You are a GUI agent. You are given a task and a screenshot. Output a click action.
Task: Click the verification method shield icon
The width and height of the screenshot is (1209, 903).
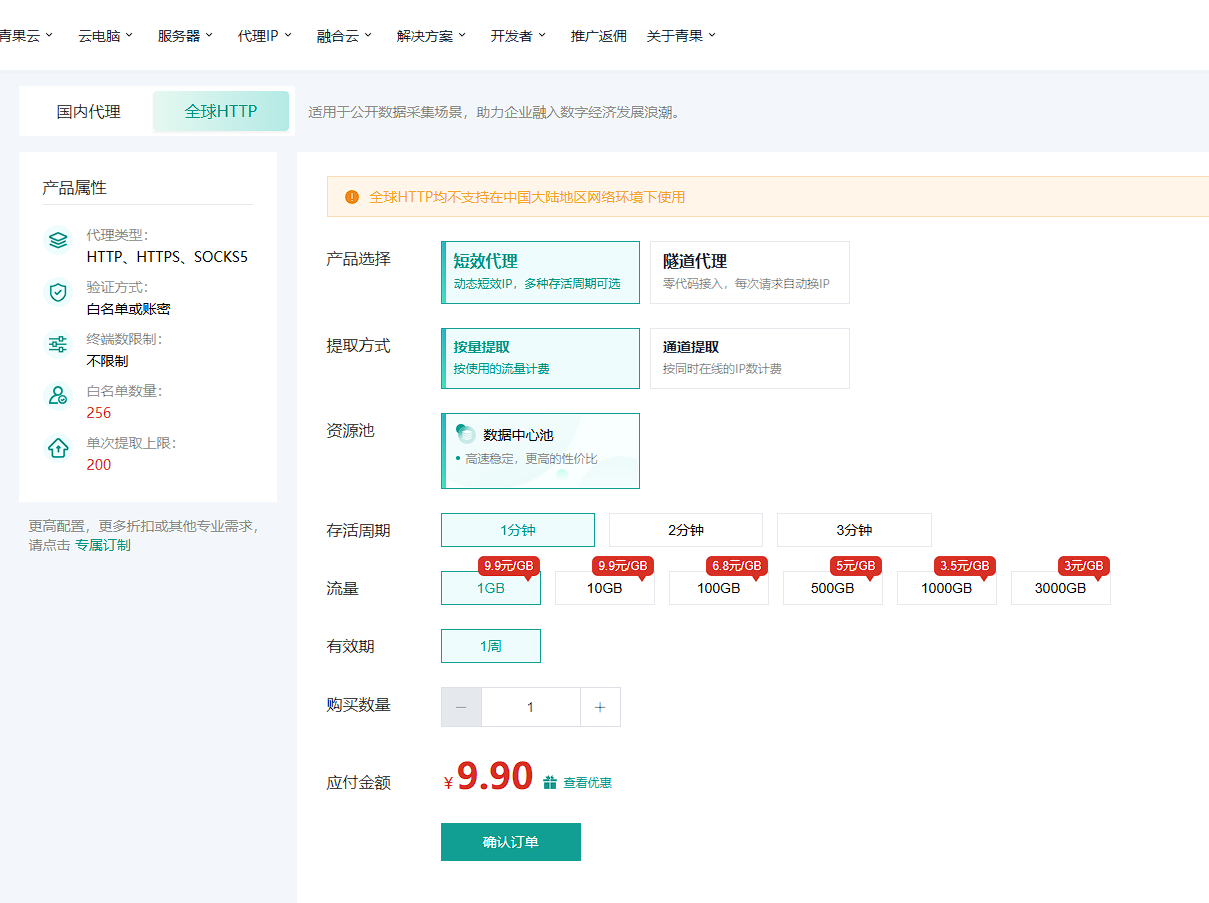pos(58,292)
